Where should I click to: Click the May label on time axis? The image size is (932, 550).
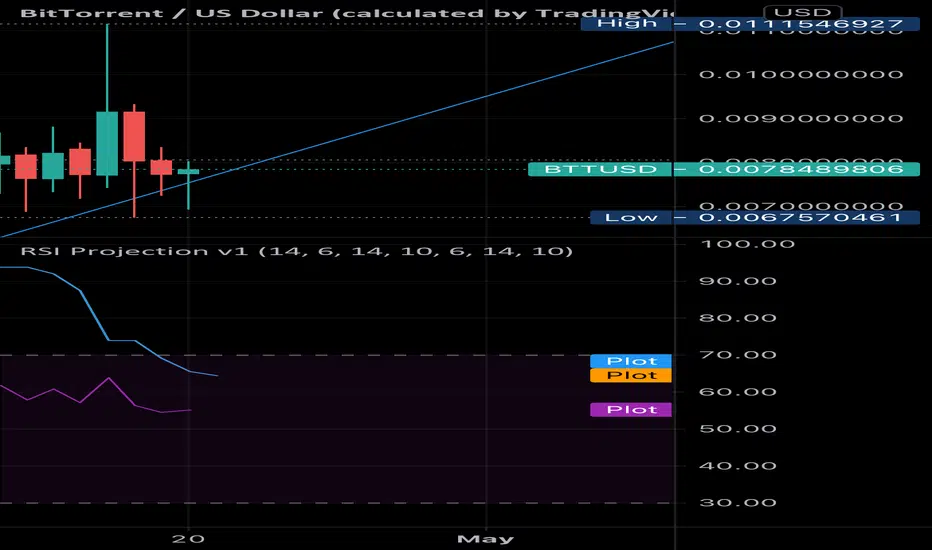[485, 539]
